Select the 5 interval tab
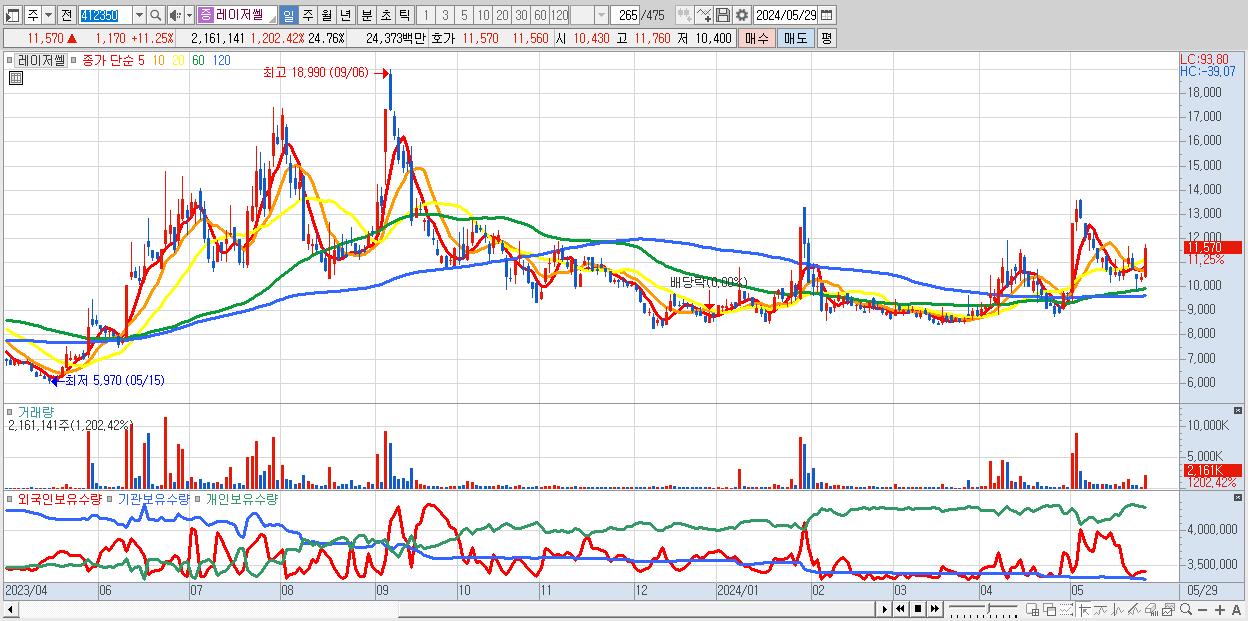 464,16
